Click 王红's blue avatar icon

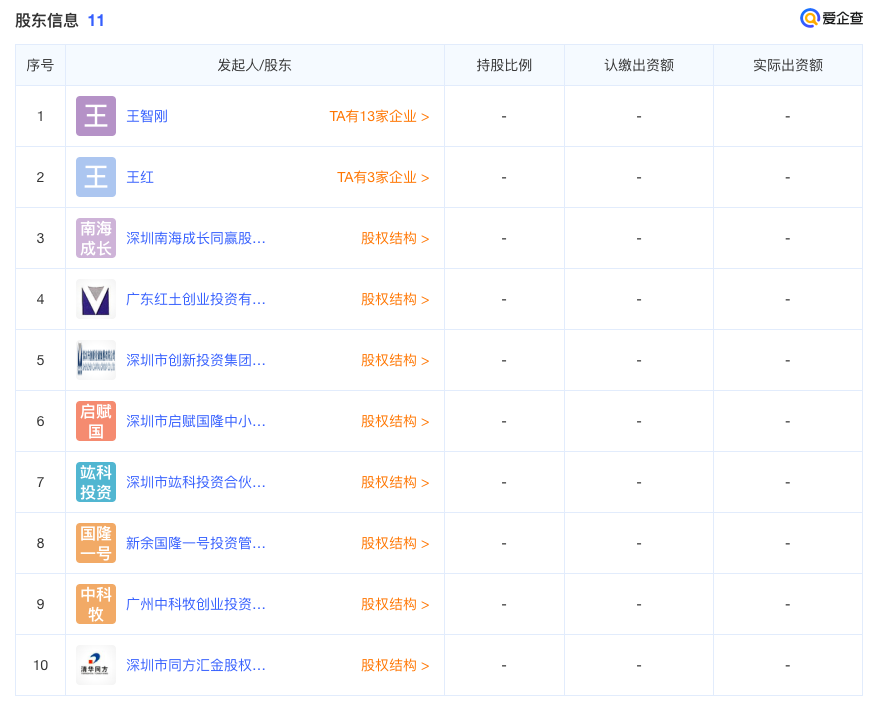tap(95, 176)
